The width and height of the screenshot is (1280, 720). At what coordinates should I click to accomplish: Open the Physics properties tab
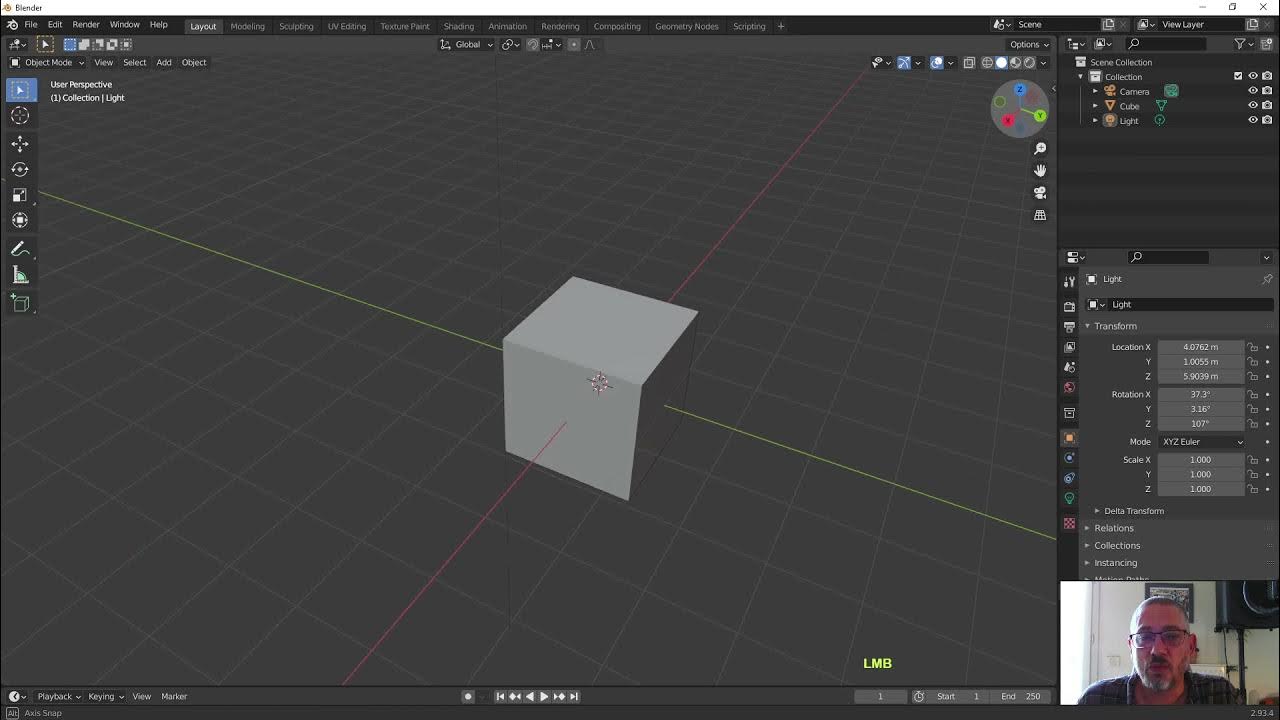click(1069, 458)
